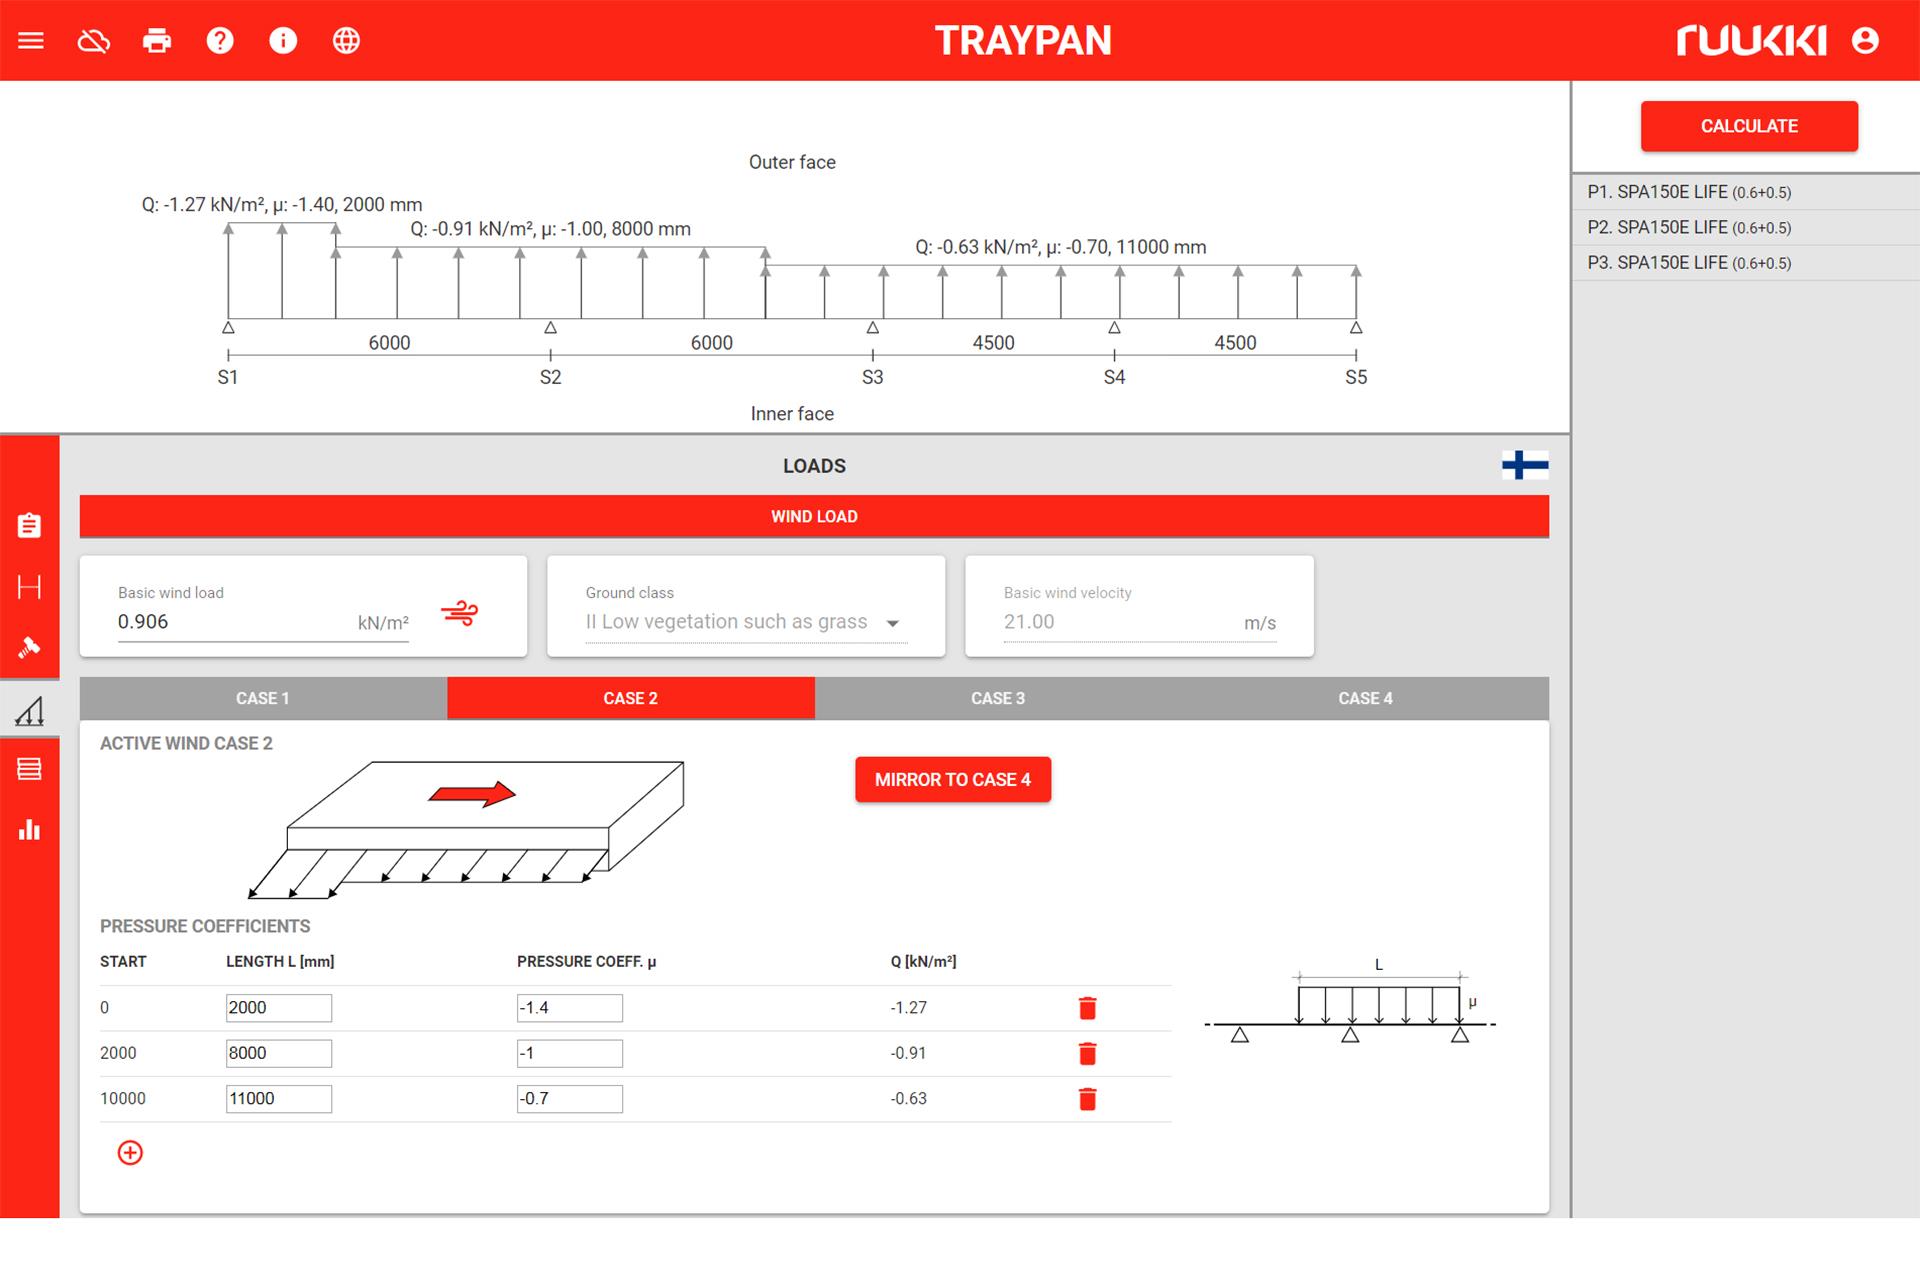Image resolution: width=1920 pixels, height=1280 pixels.
Task: Delete the pressure row with length 8000
Action: pos(1088,1053)
